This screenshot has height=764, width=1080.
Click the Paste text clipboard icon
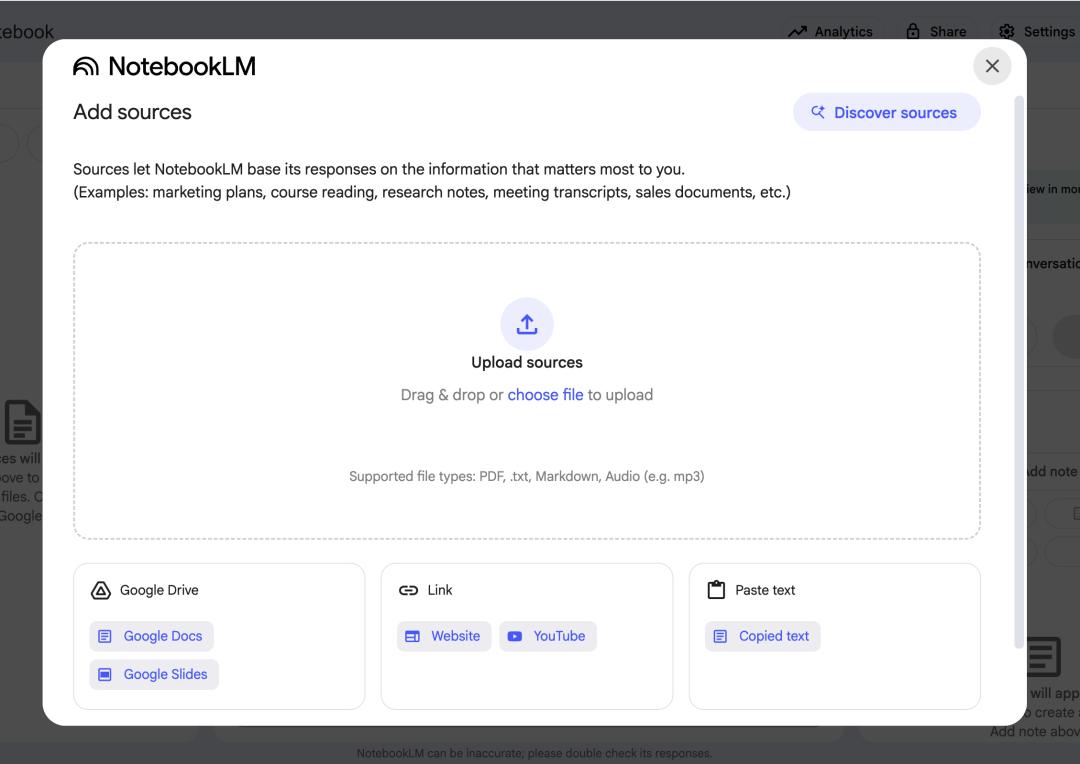pos(716,590)
